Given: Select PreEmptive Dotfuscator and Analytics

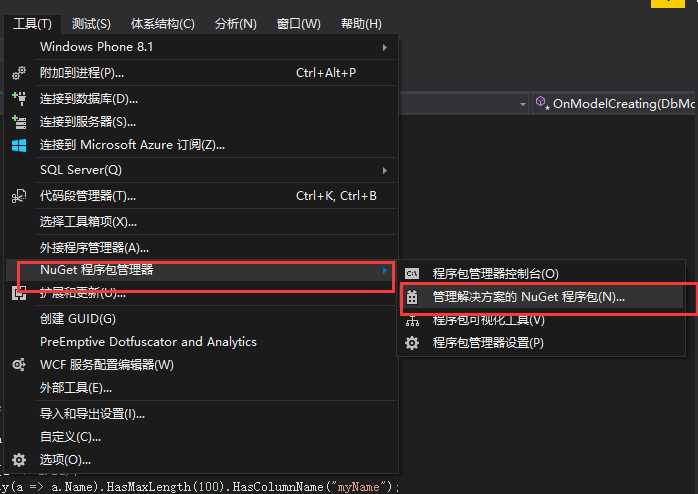Looking at the screenshot, I should [201, 342].
